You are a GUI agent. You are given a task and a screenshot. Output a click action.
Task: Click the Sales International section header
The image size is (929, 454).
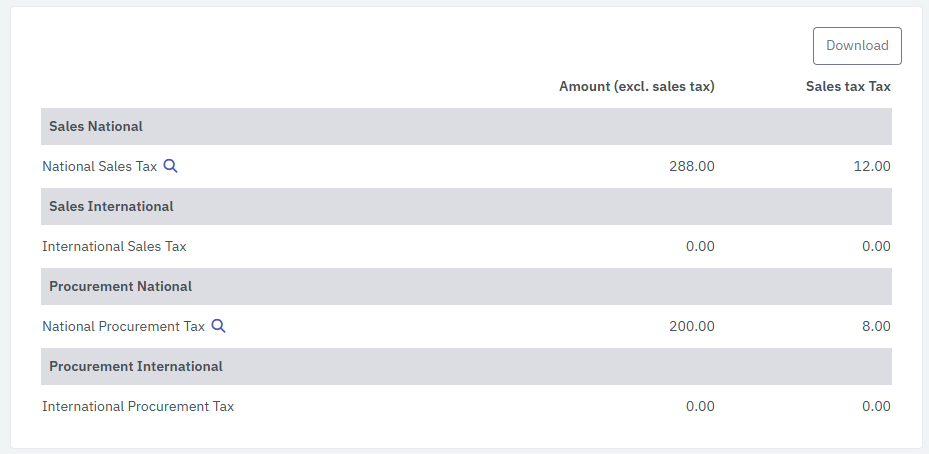[111, 207]
